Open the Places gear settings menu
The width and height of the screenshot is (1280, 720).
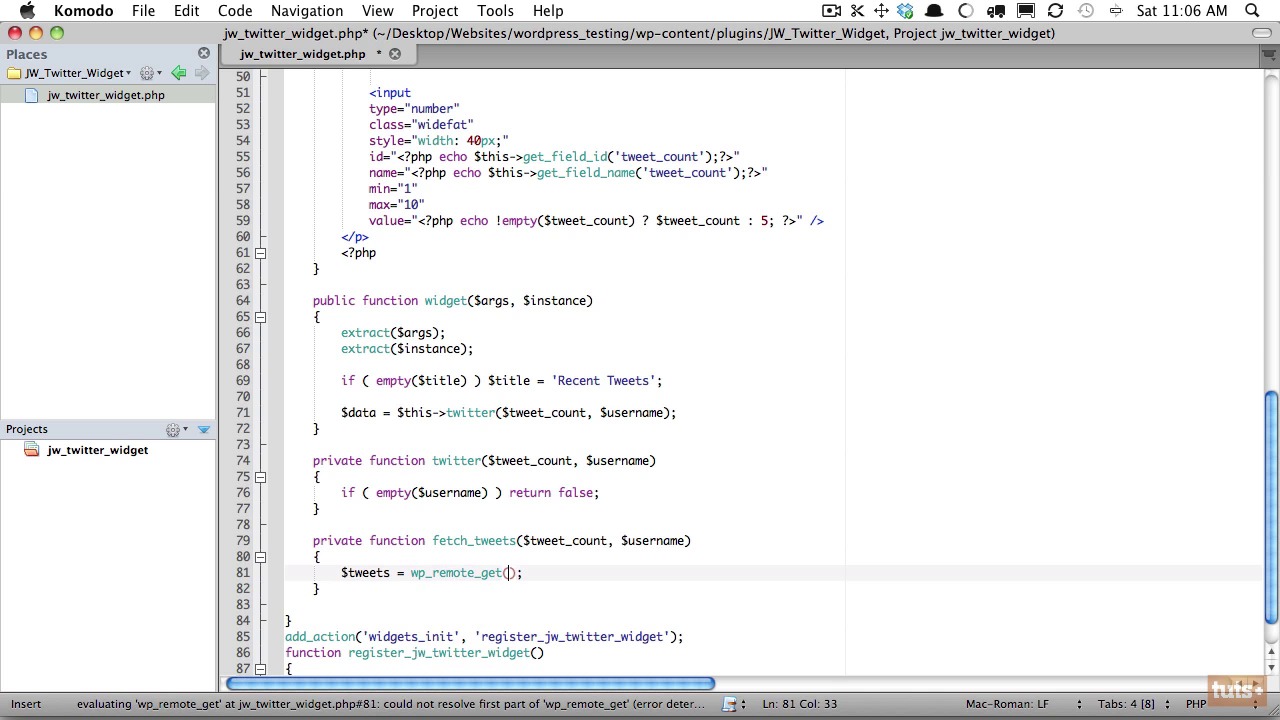pos(150,73)
